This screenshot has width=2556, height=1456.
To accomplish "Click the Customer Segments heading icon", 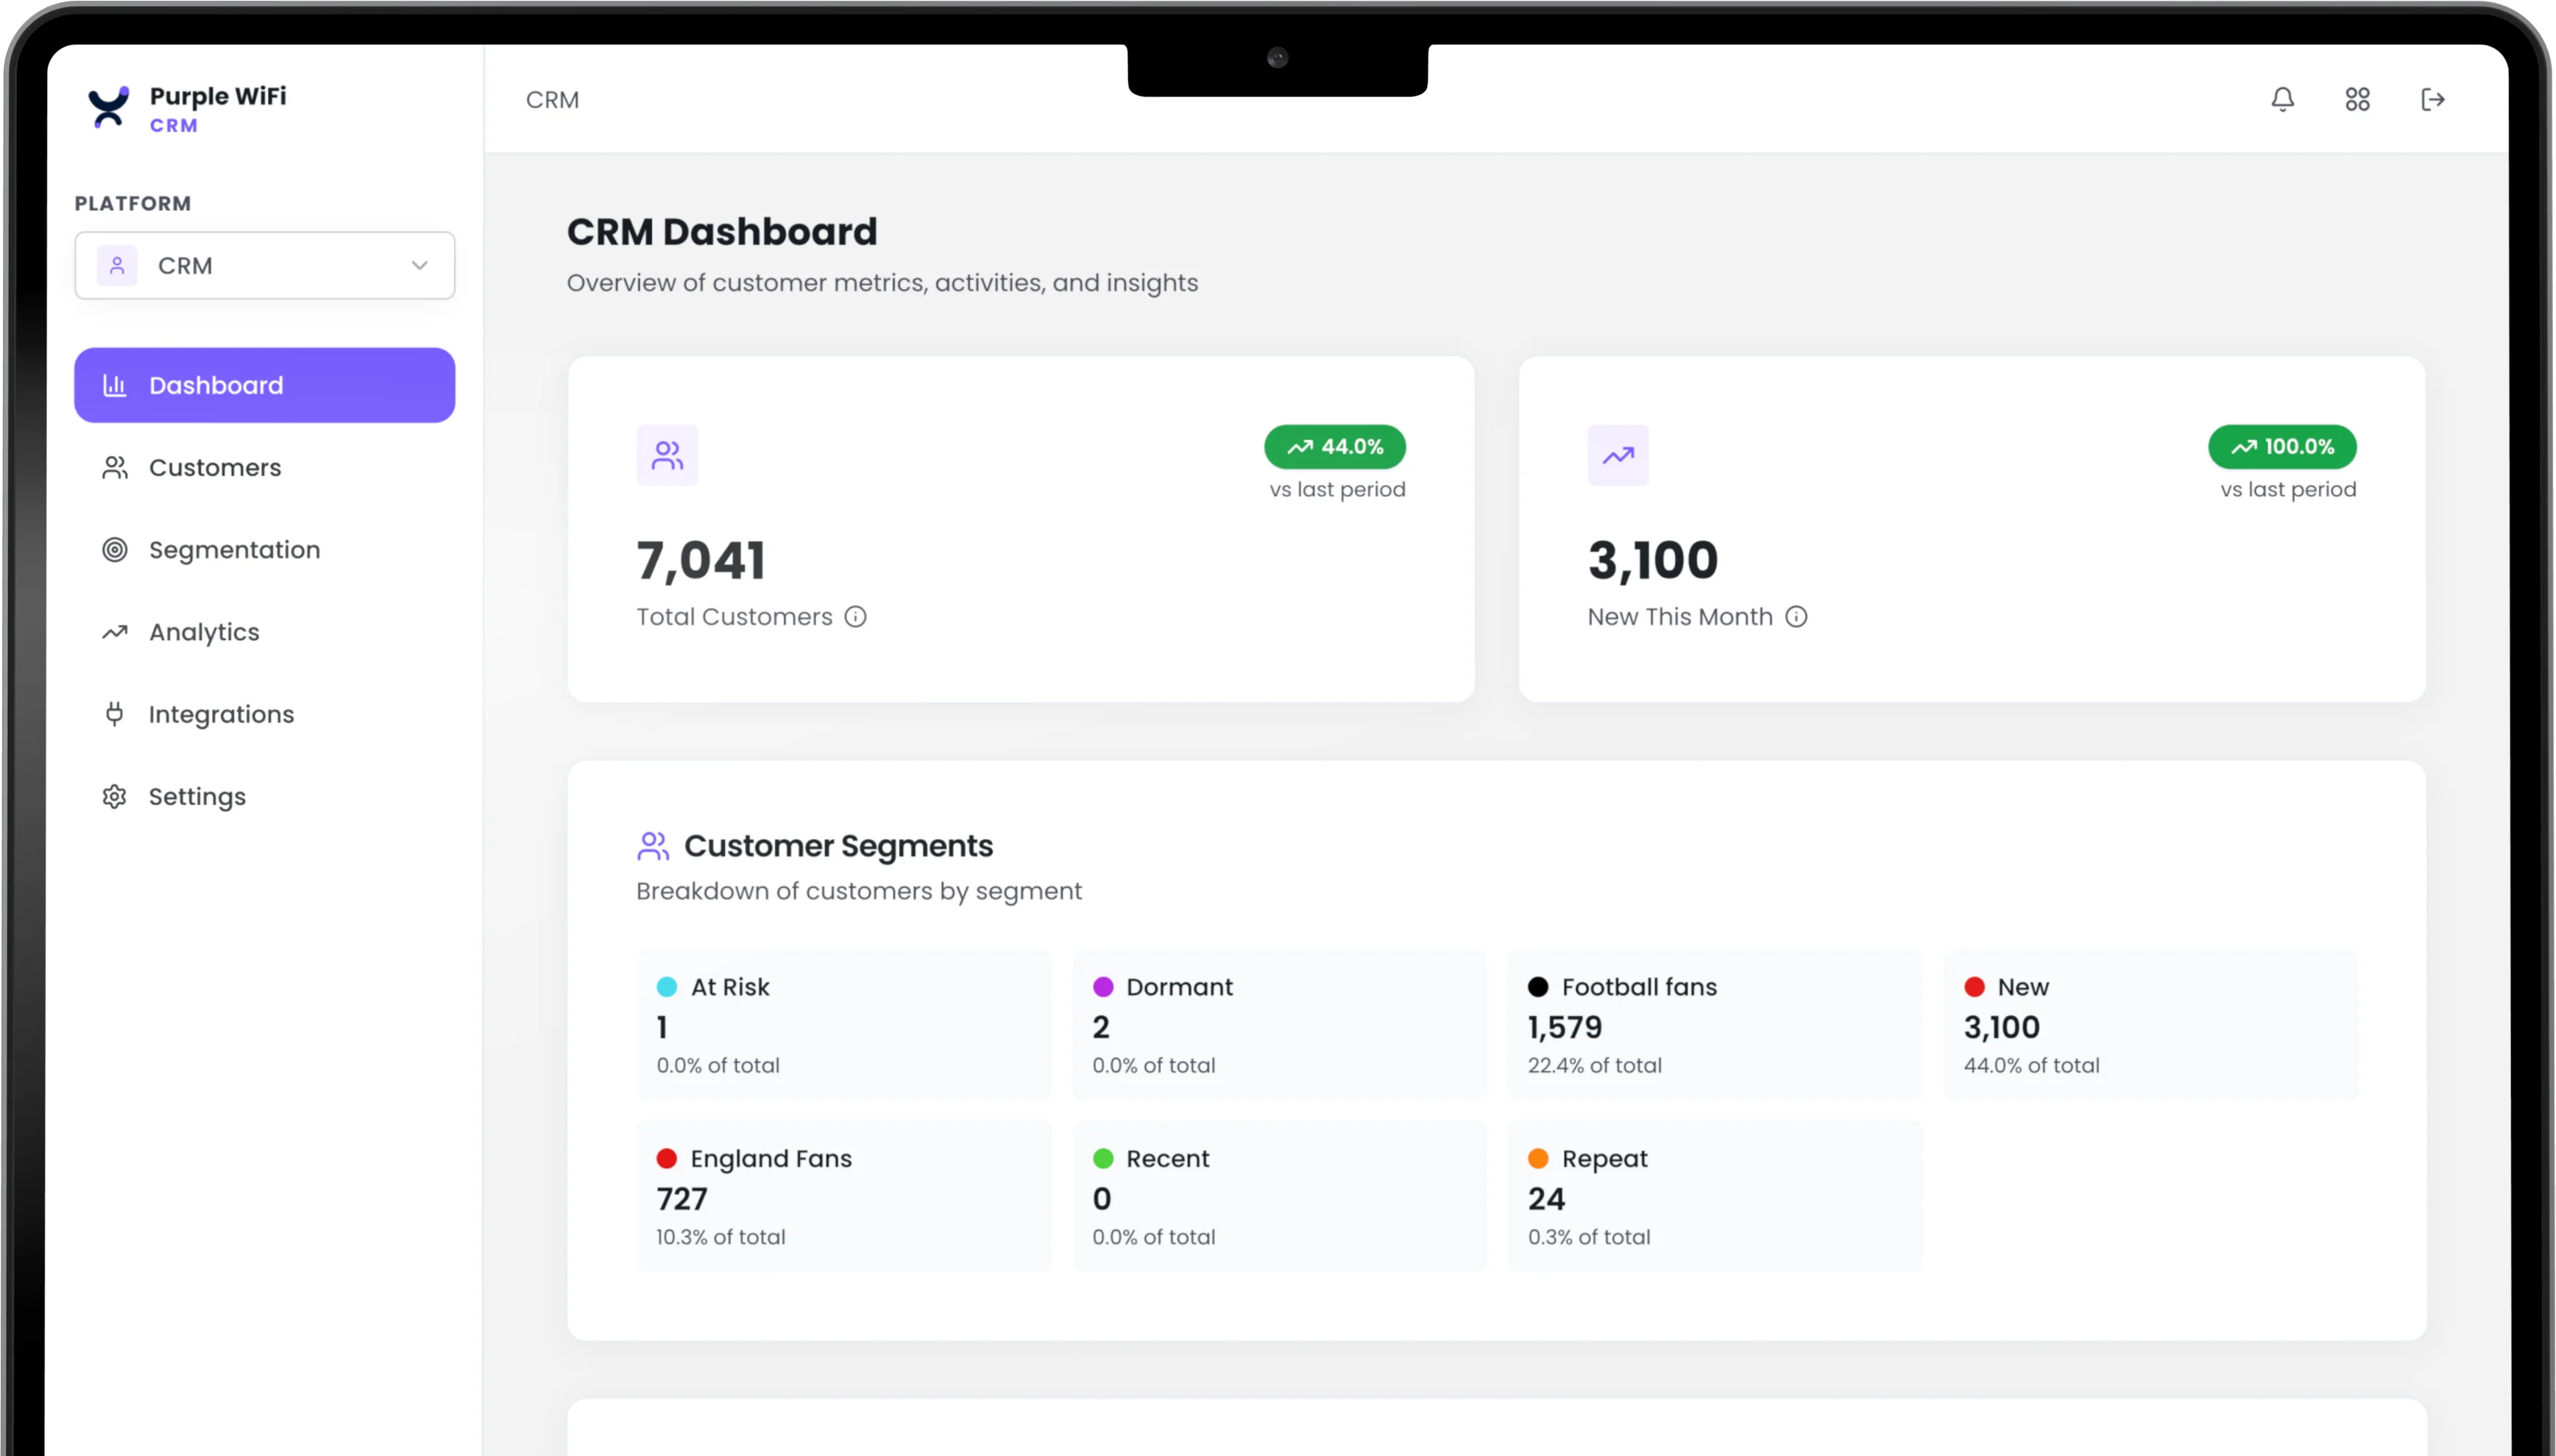I will (653, 846).
